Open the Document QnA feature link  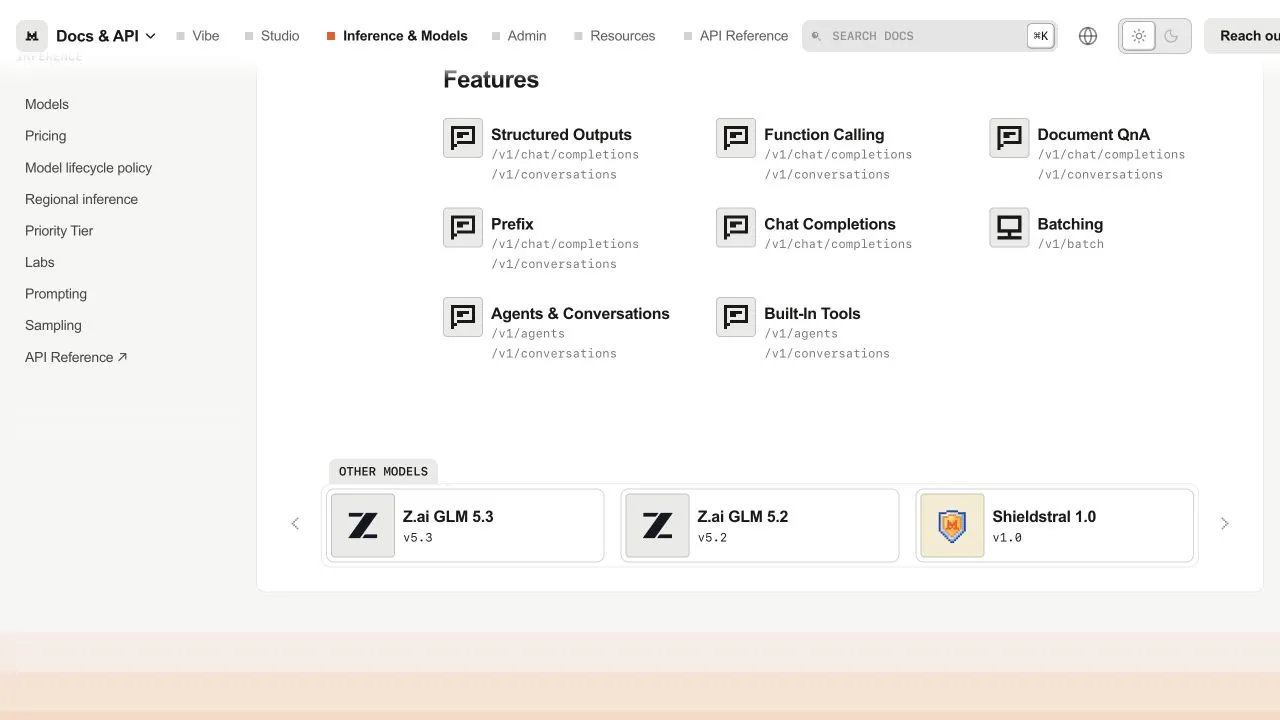click(1094, 134)
